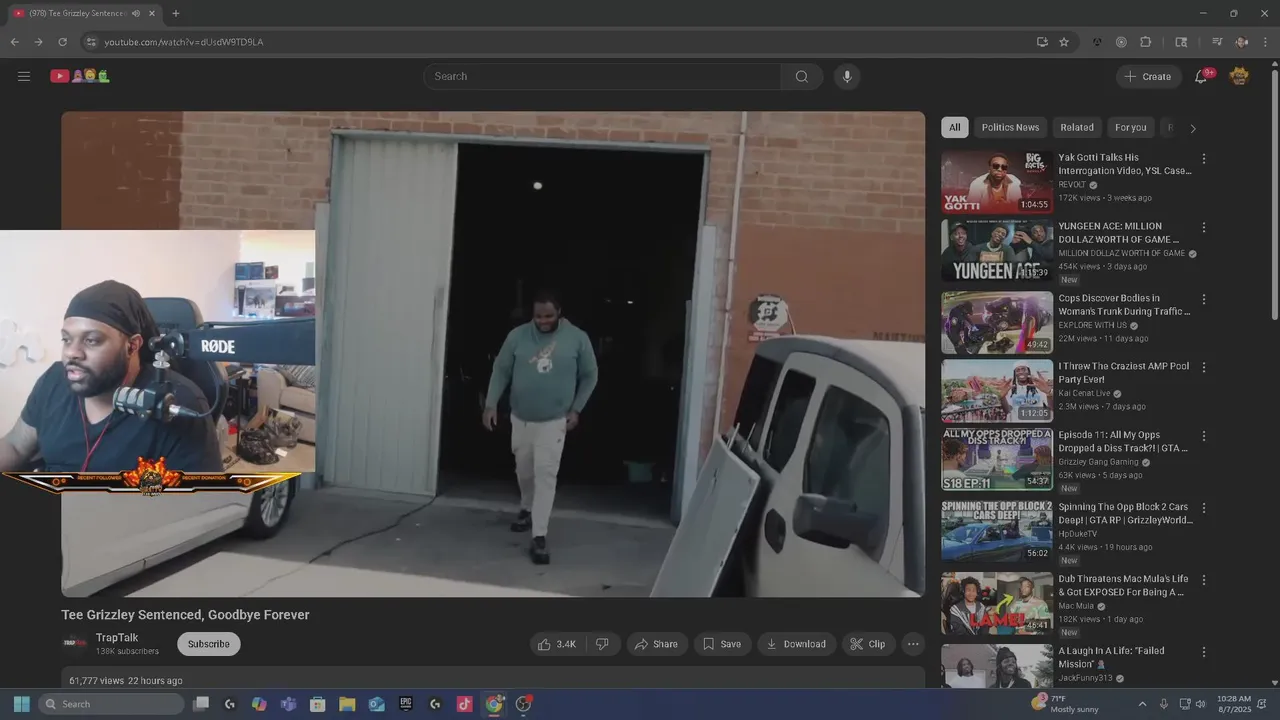Bookmark this page with the star icon
The width and height of the screenshot is (1280, 720).
pos(1064,42)
